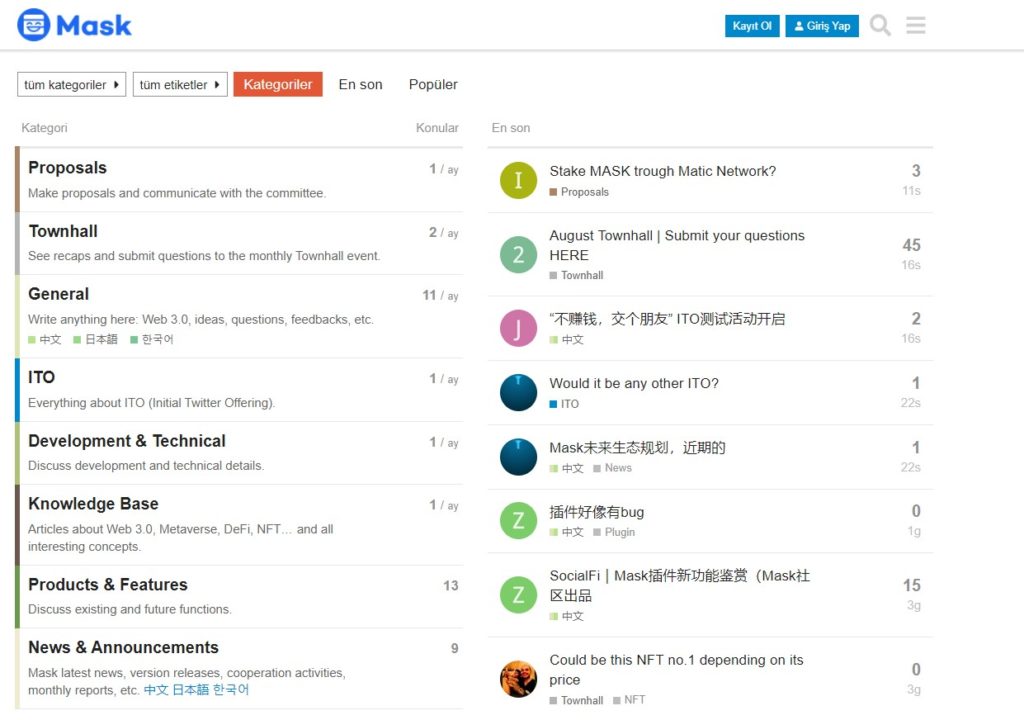Open the 'Knowledge Base' category
Screen dimensions: 1024x720
[x=93, y=504]
